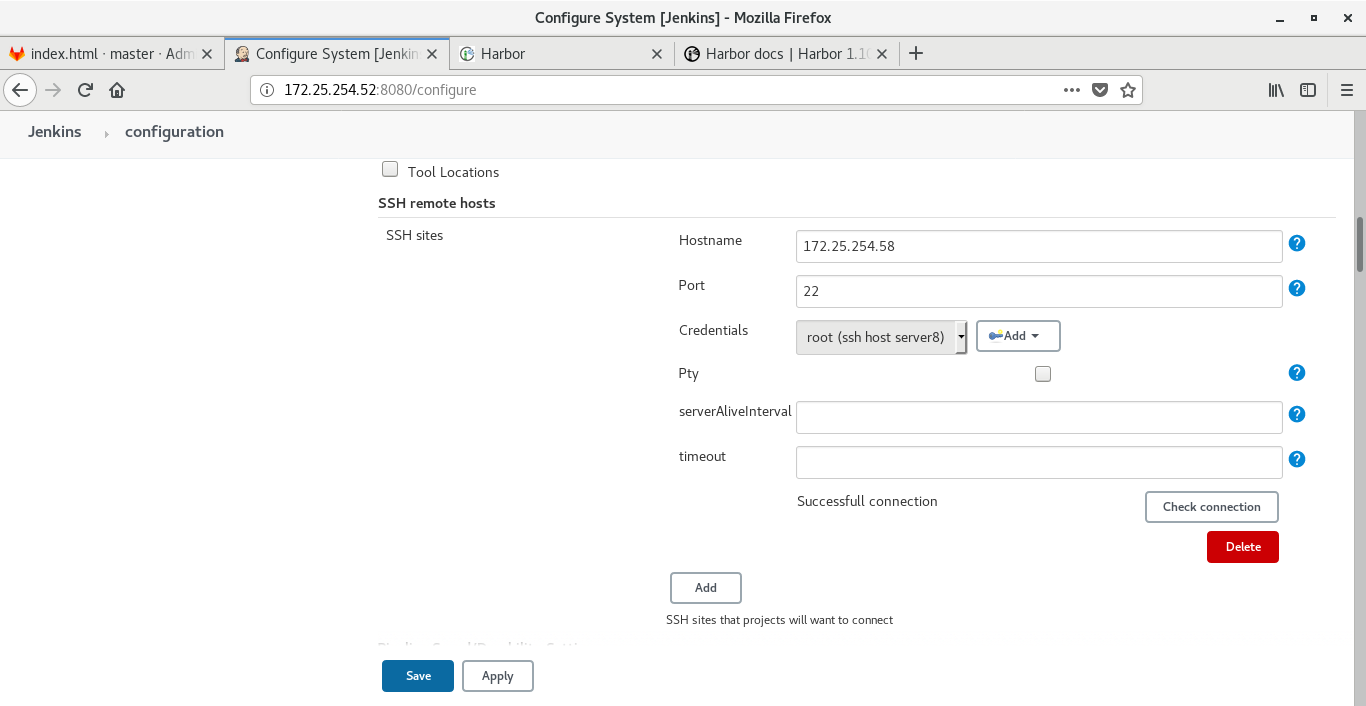Expand the breadcrumb arrow after Jenkins
1366x706 pixels.
[106, 133]
